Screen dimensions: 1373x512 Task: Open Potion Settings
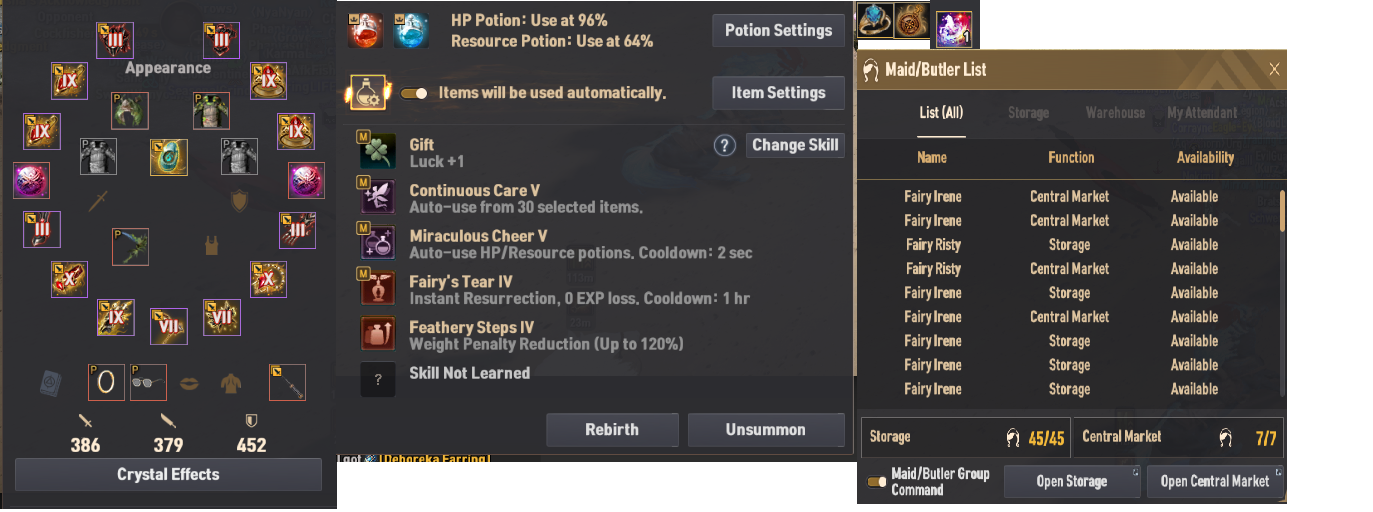(778, 30)
